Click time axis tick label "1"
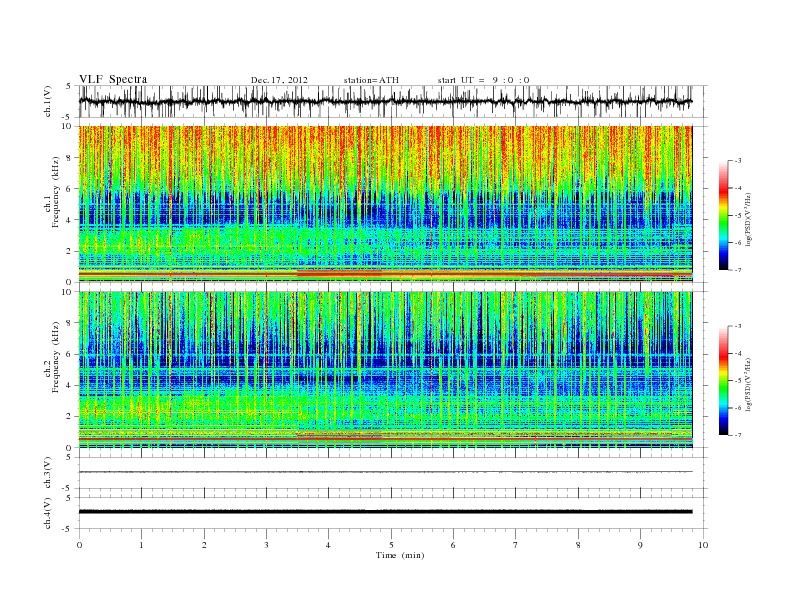792x612 pixels. [x=141, y=545]
